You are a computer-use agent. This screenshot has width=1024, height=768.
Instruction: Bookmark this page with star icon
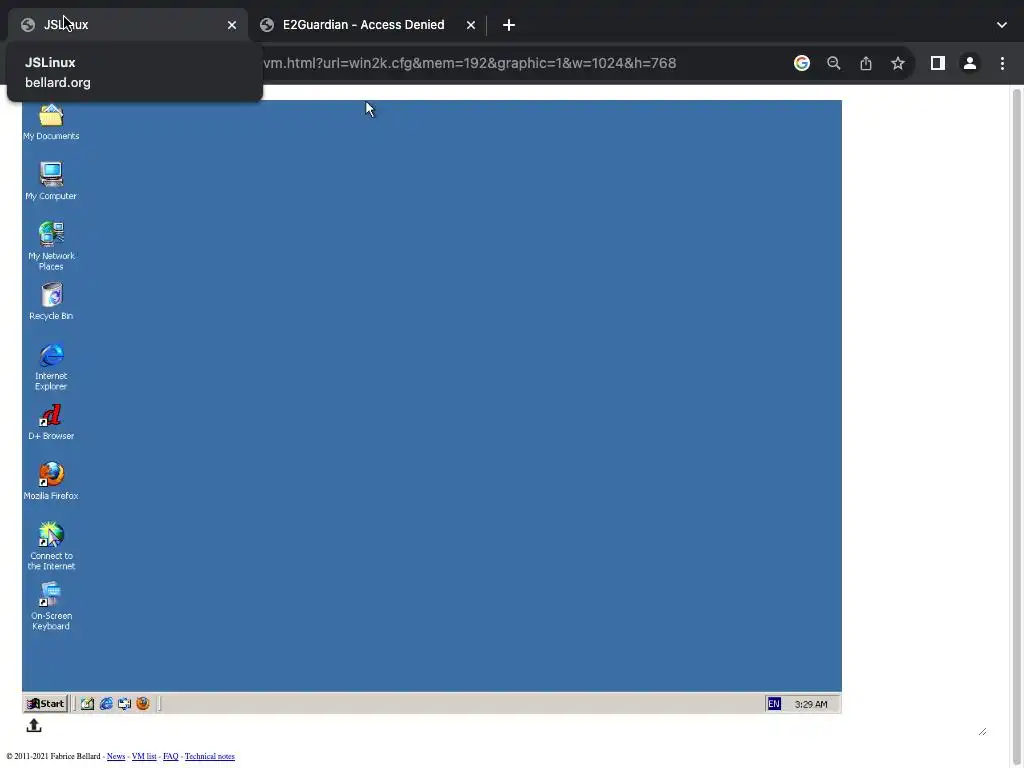click(898, 63)
